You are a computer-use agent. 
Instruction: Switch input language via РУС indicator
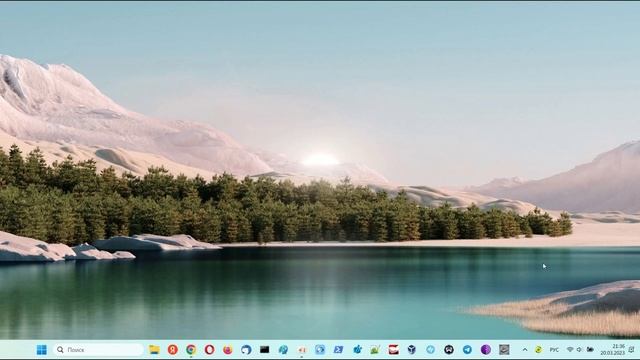tap(554, 350)
